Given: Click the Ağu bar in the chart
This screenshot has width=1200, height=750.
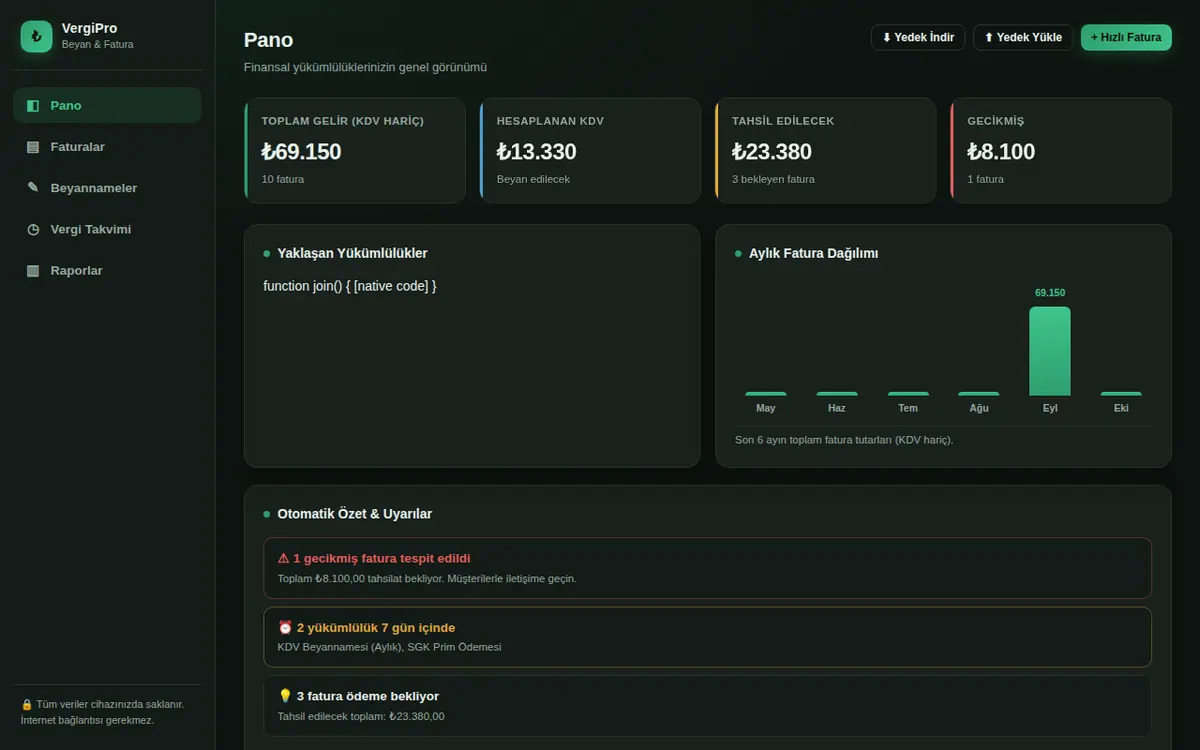Looking at the screenshot, I should pos(979,394).
